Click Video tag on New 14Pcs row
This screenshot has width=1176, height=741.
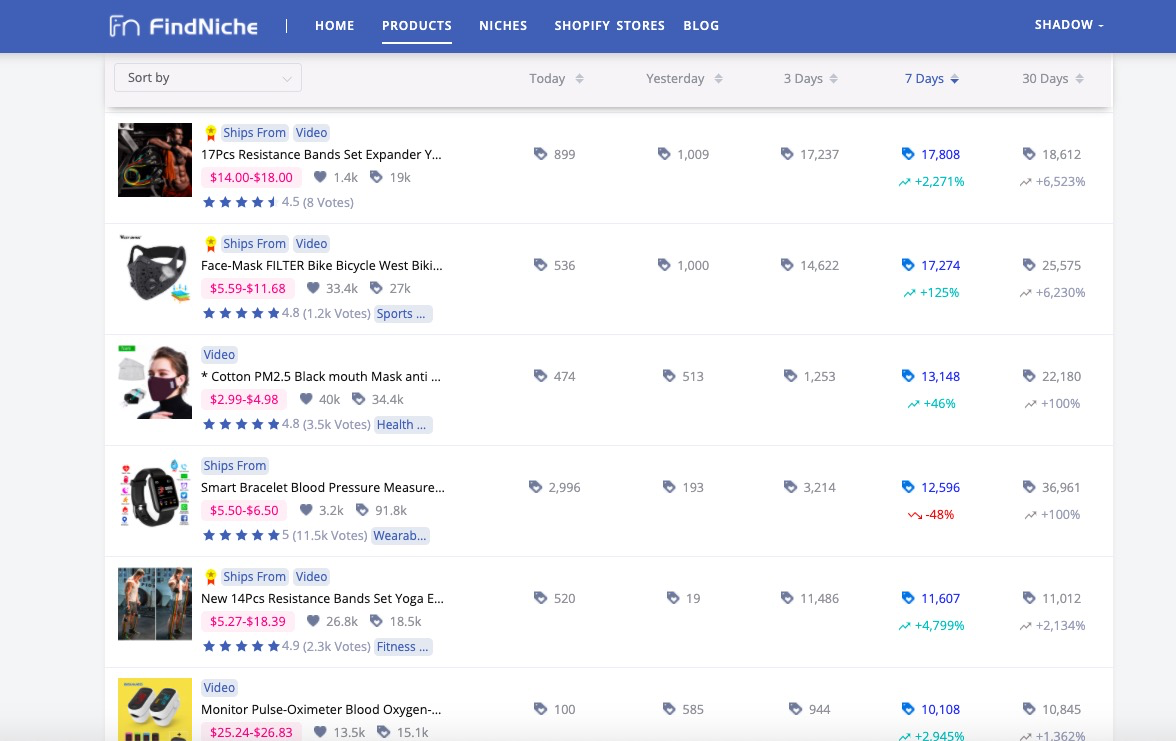click(x=311, y=577)
